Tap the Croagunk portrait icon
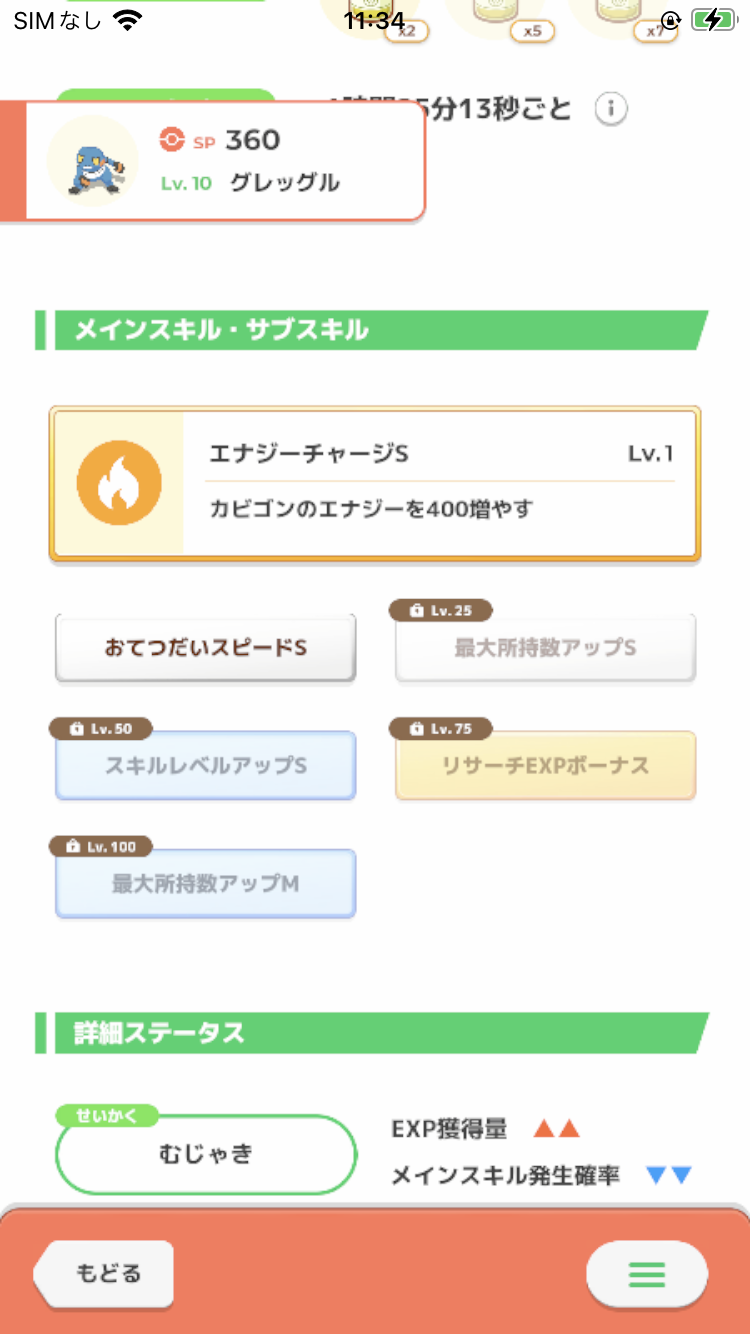The height and width of the screenshot is (1334, 750). pyautogui.click(x=93, y=161)
